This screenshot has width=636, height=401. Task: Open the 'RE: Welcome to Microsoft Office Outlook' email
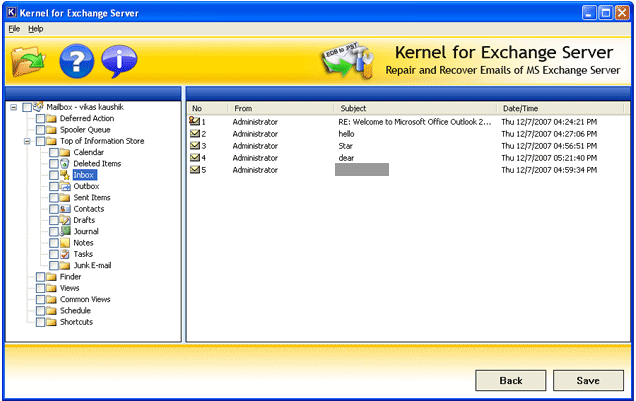415,122
